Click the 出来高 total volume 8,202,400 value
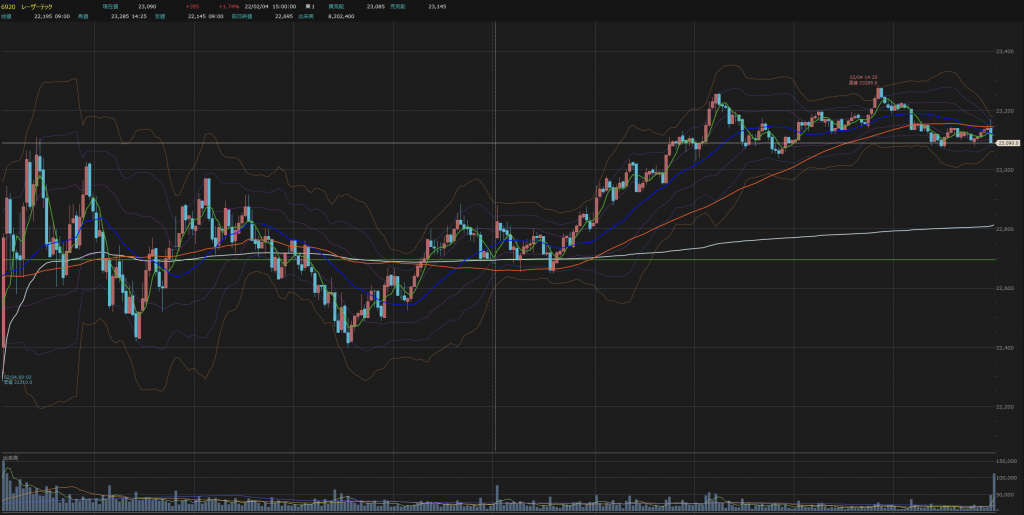This screenshot has height=515, width=1024. pos(342,16)
